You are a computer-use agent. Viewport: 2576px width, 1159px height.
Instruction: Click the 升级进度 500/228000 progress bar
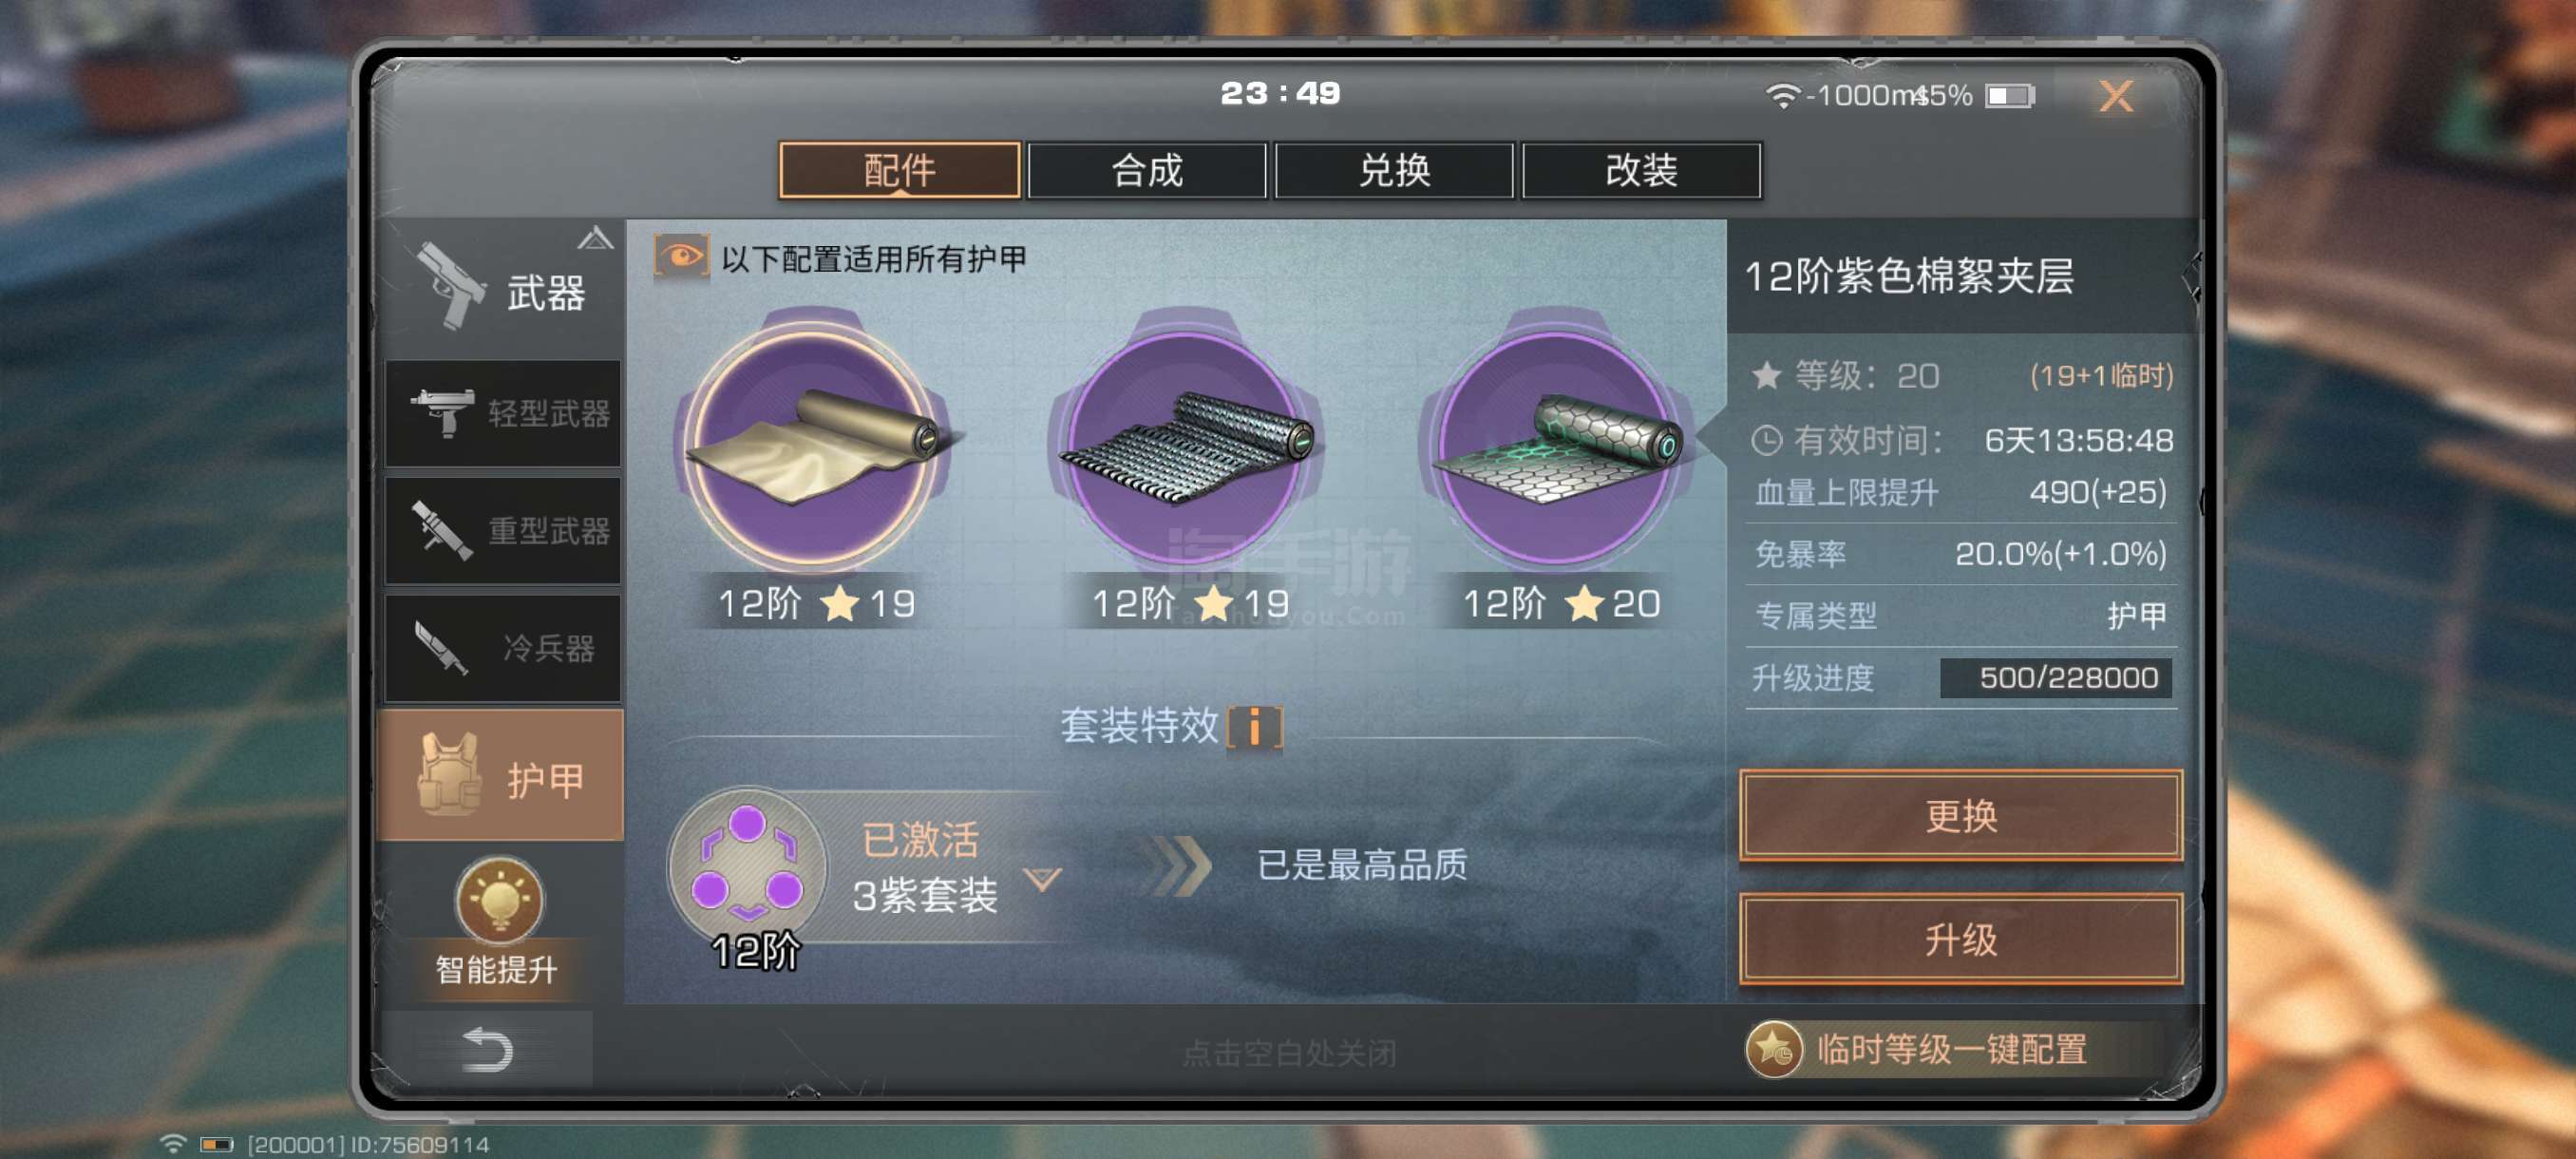pos(2056,678)
